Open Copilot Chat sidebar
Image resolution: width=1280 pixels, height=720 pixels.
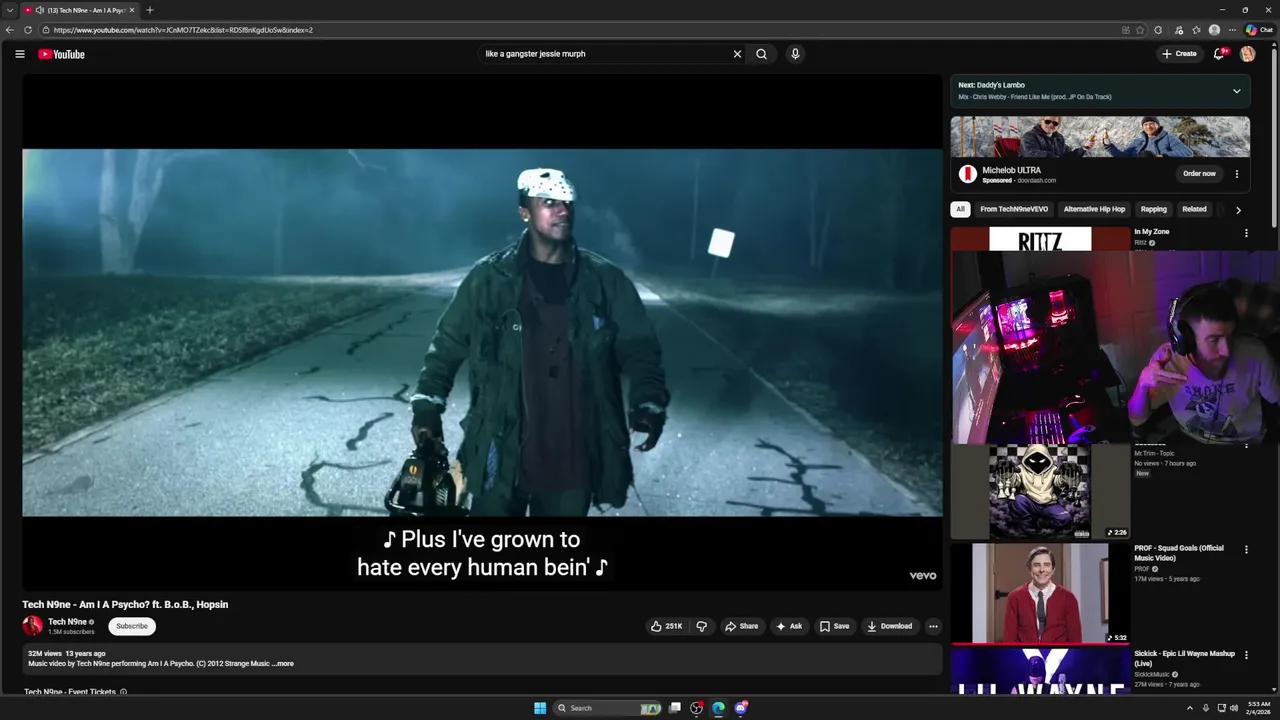pos(1258,30)
